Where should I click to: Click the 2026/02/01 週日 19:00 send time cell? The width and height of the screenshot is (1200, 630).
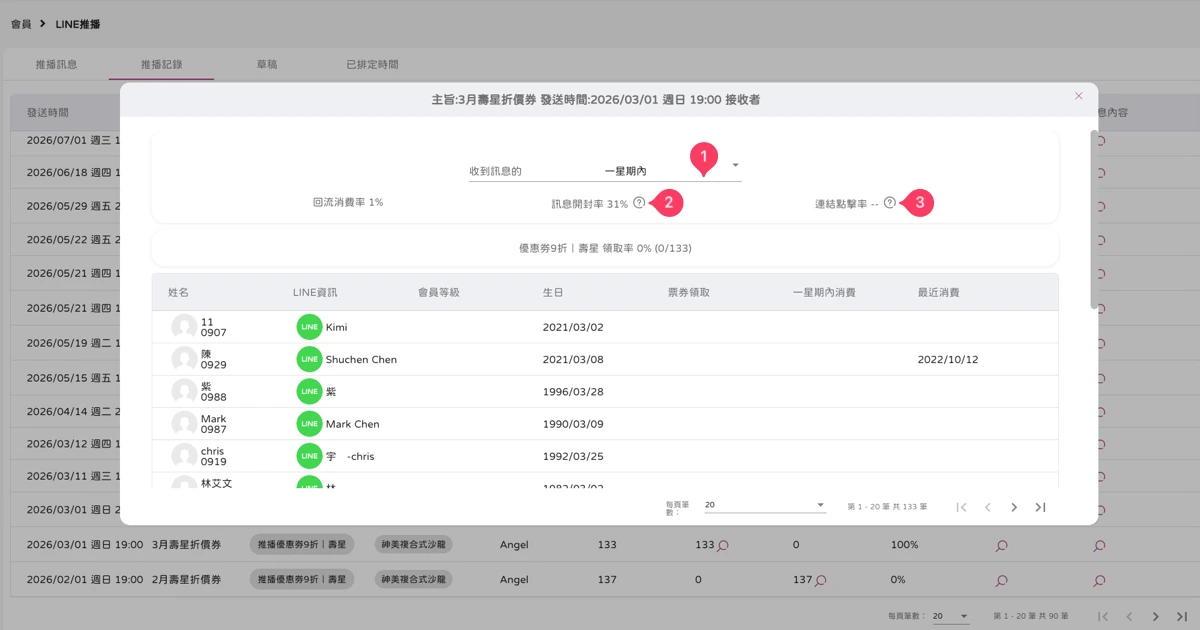(x=85, y=579)
